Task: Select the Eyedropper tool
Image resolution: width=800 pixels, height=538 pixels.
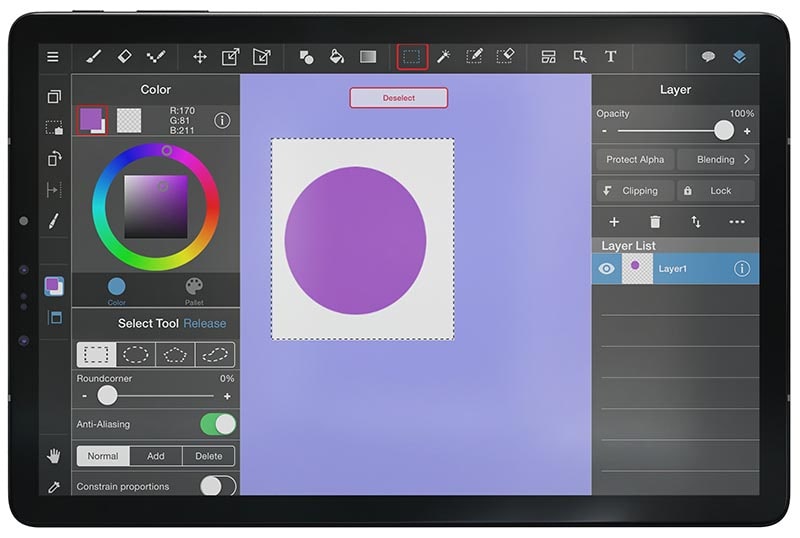Action: point(54,487)
